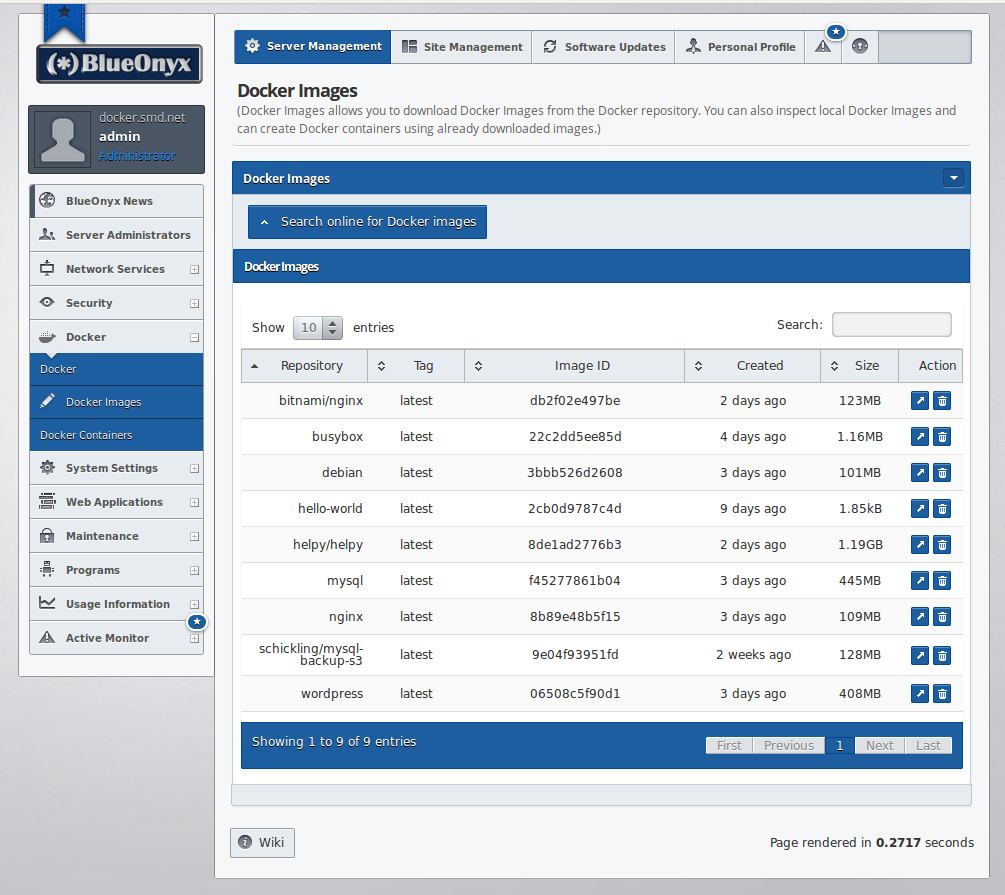
Task: Open inspect action for wordpress image
Action: point(920,693)
